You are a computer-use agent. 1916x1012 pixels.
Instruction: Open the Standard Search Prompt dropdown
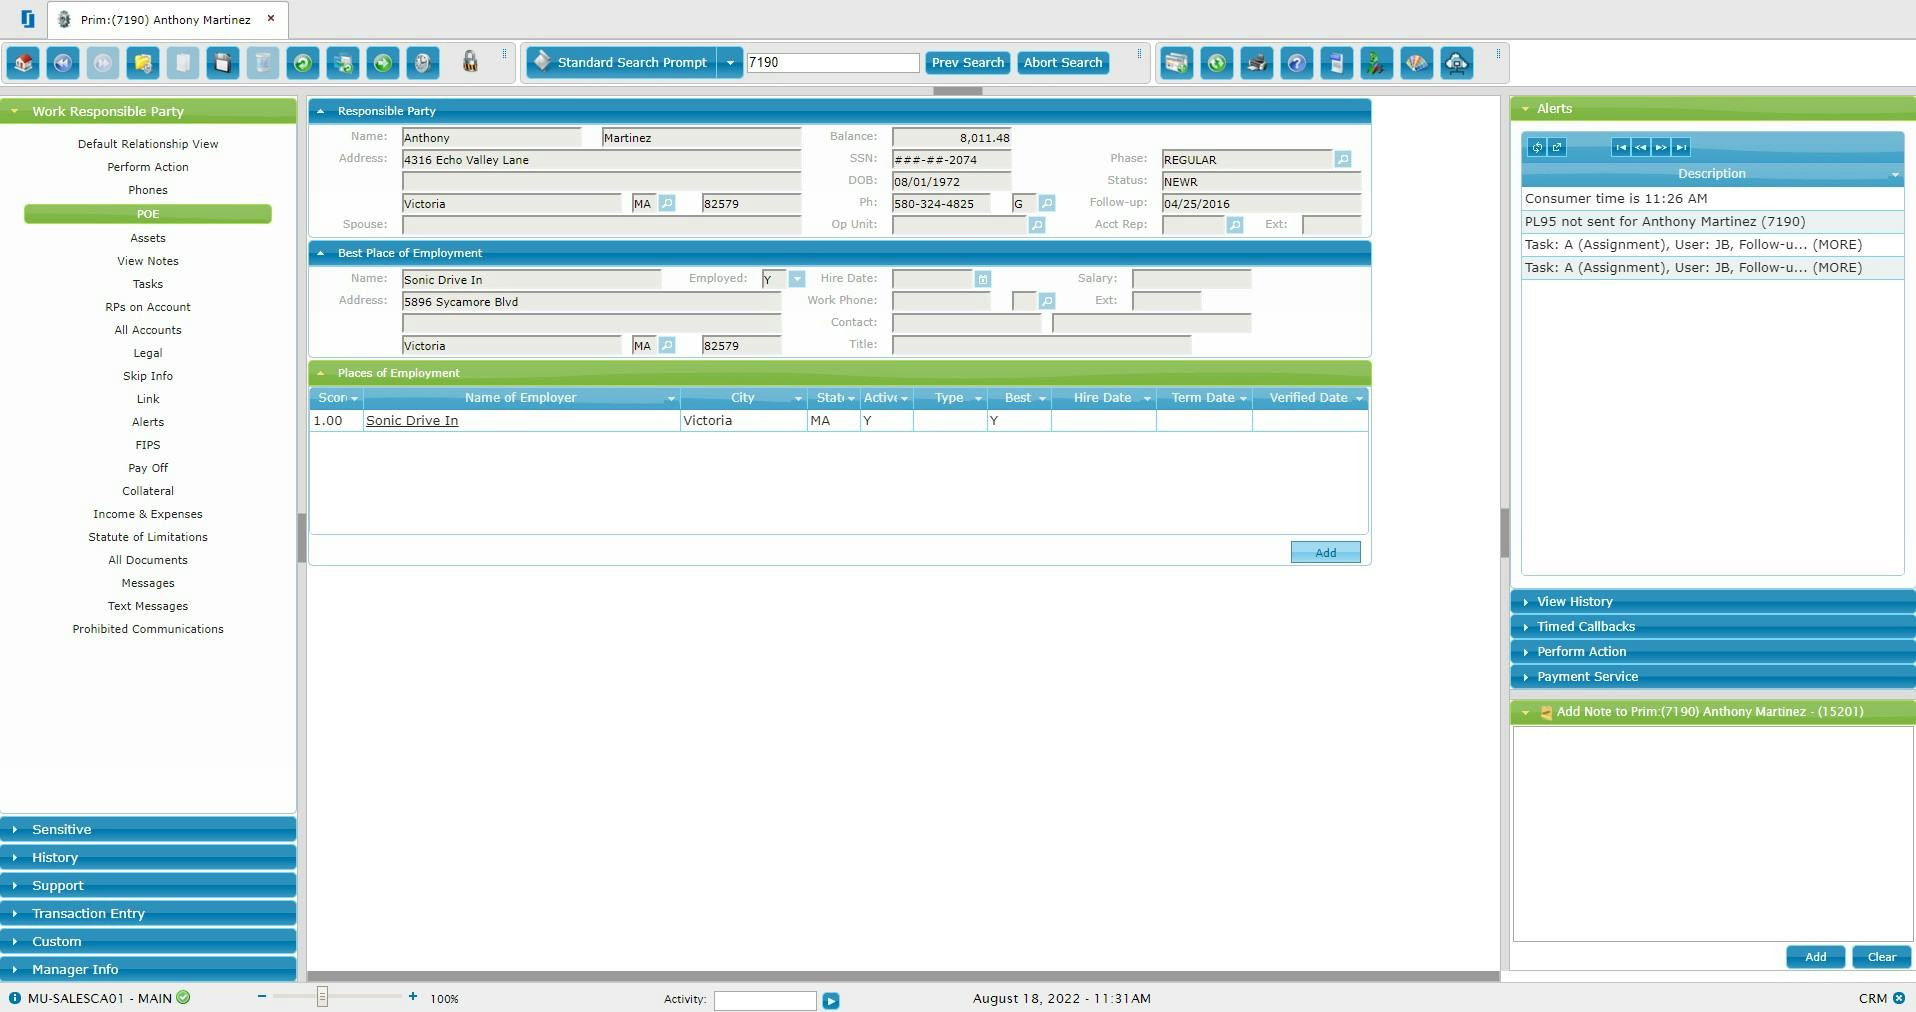pyautogui.click(x=731, y=62)
